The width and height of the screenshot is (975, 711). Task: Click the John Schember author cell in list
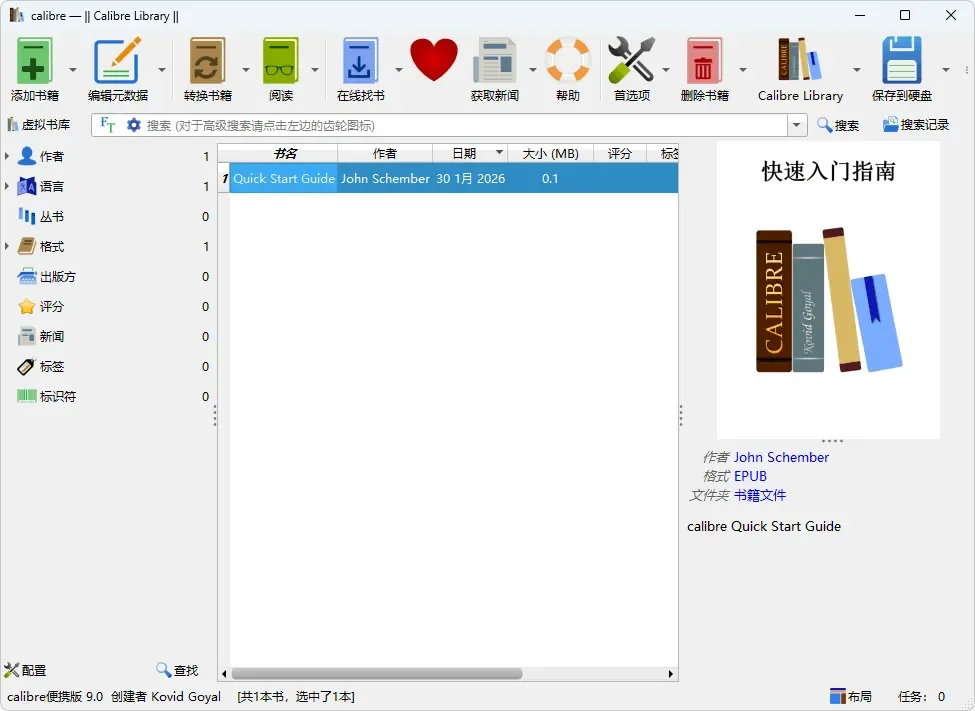(x=385, y=179)
